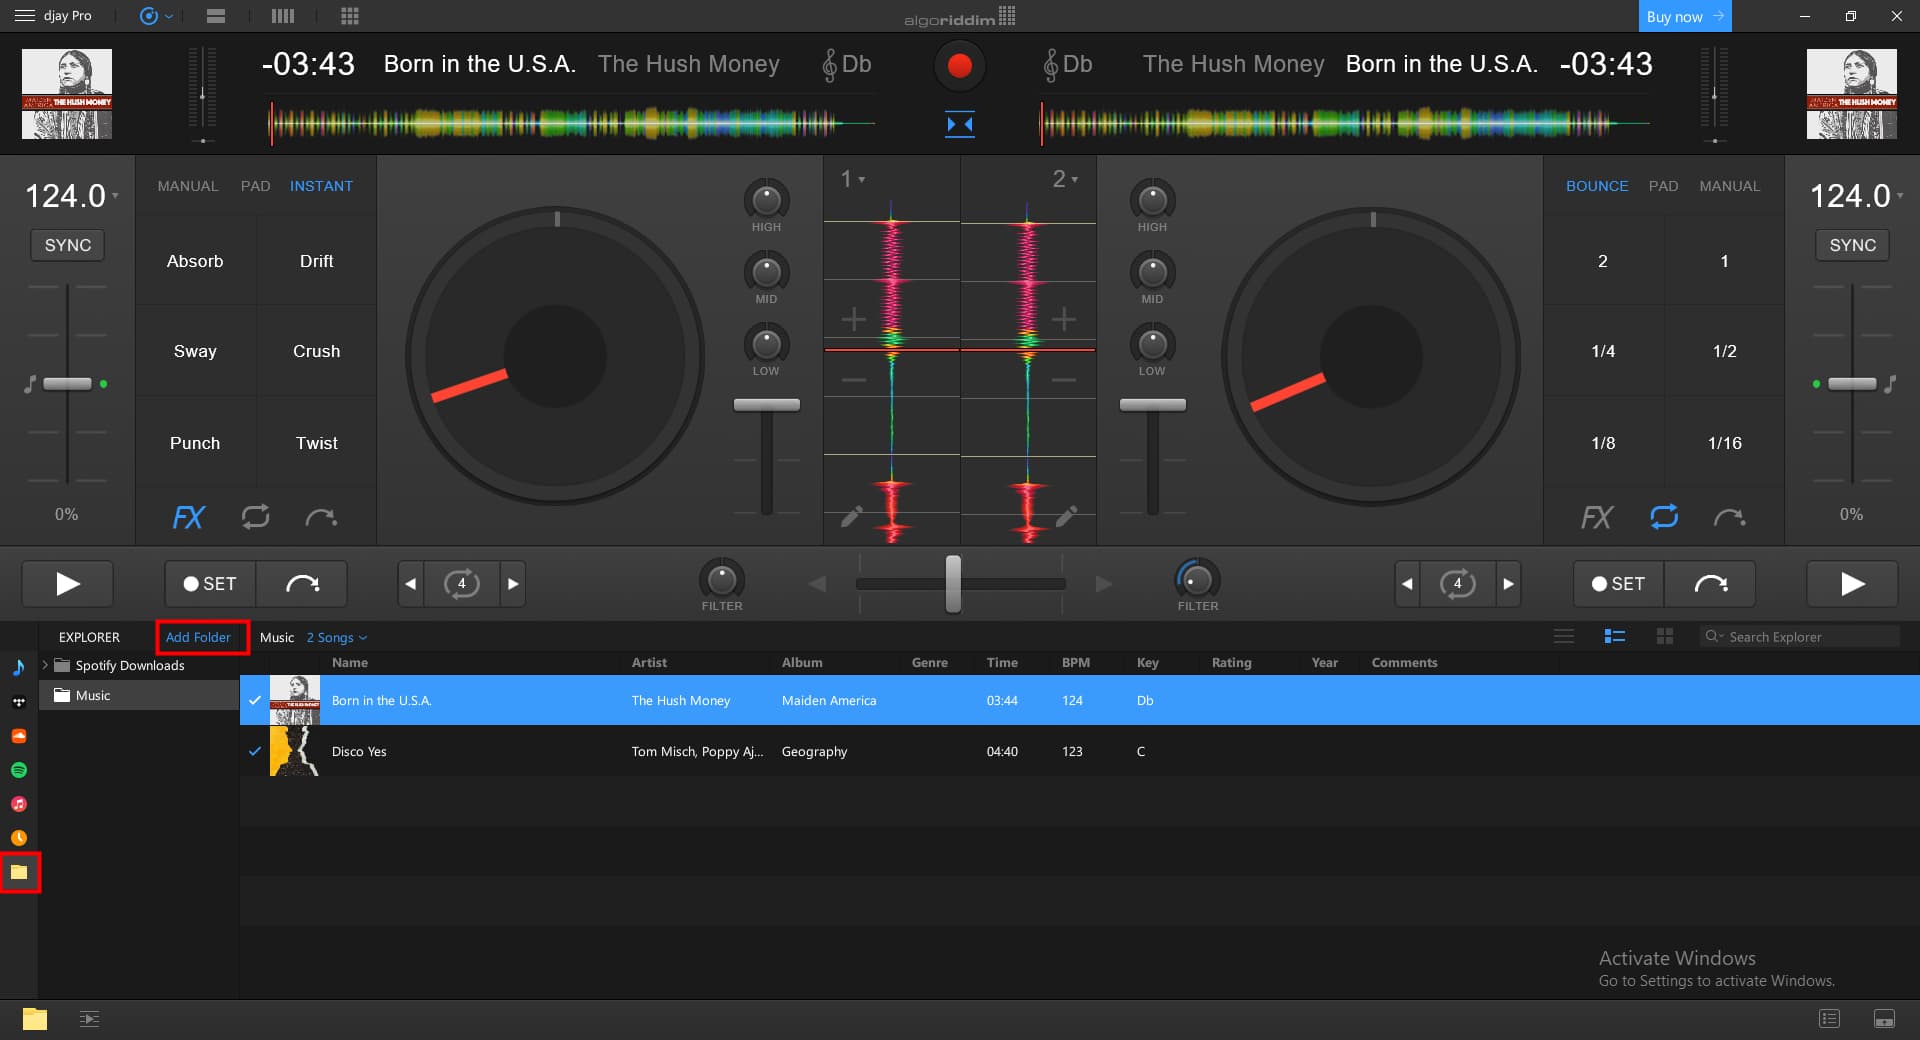
Task: Toggle the 1/4 bounce loop on right deck
Action: click(1603, 351)
